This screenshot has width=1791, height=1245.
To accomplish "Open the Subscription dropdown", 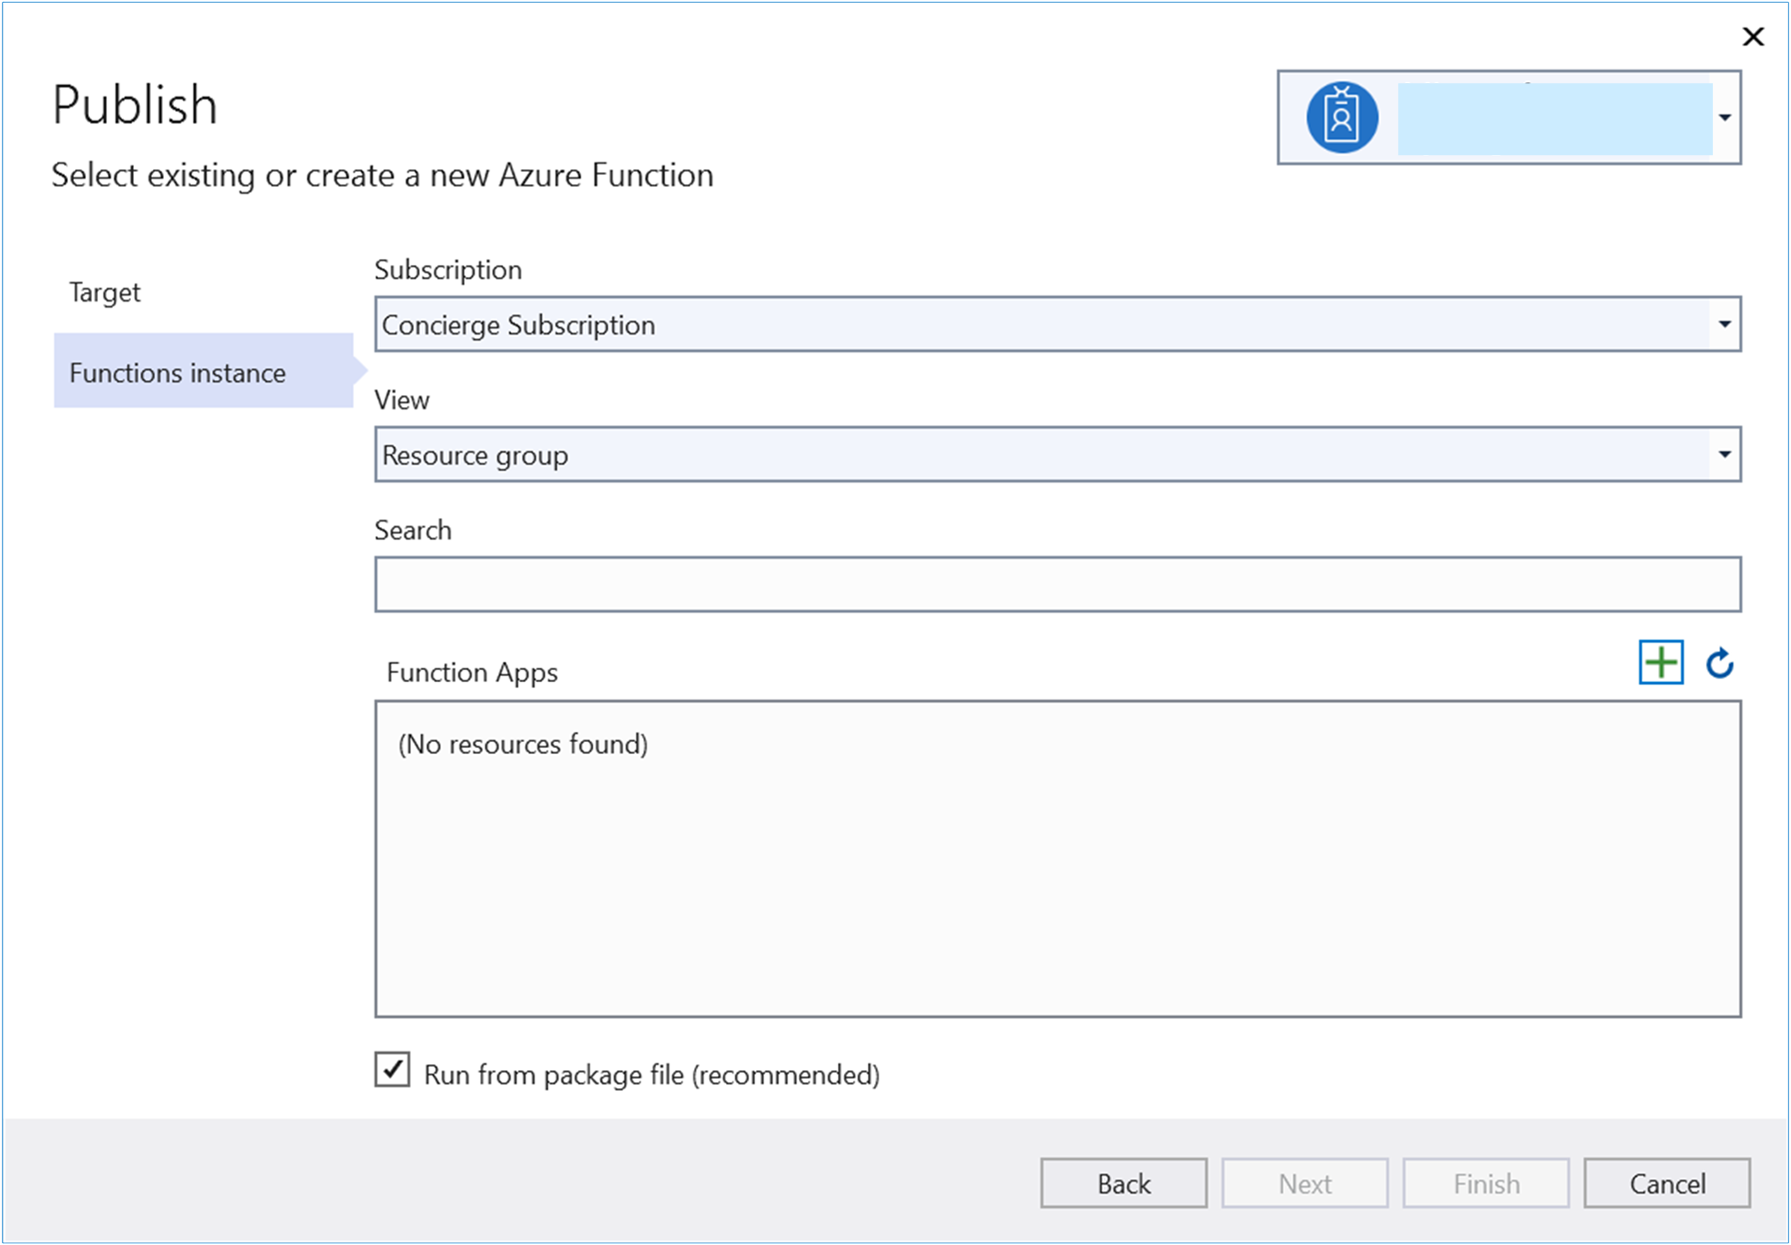I will point(1058,324).
